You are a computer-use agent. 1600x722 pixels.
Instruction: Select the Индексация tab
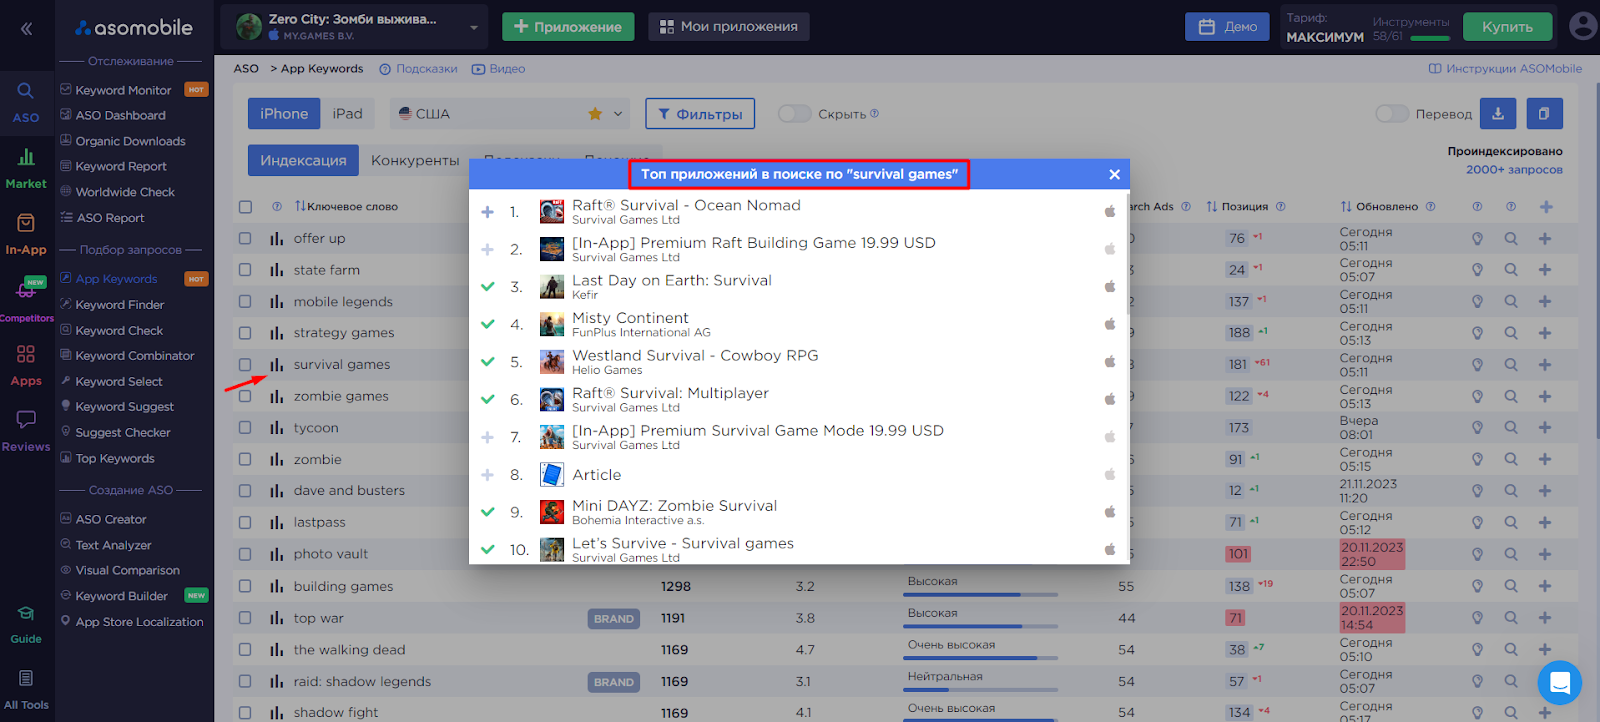point(303,160)
